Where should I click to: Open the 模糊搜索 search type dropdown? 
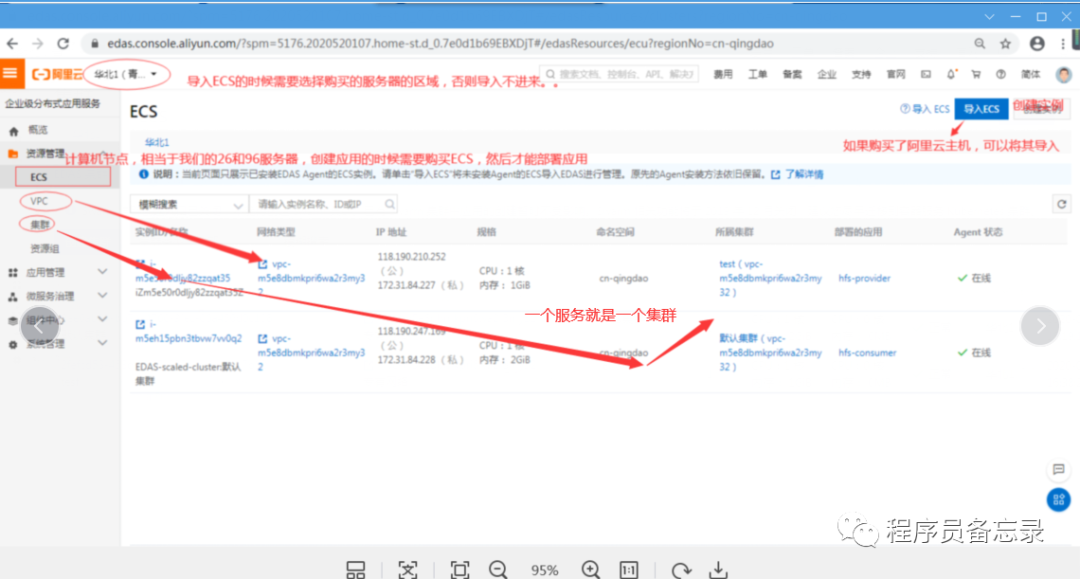[189, 204]
